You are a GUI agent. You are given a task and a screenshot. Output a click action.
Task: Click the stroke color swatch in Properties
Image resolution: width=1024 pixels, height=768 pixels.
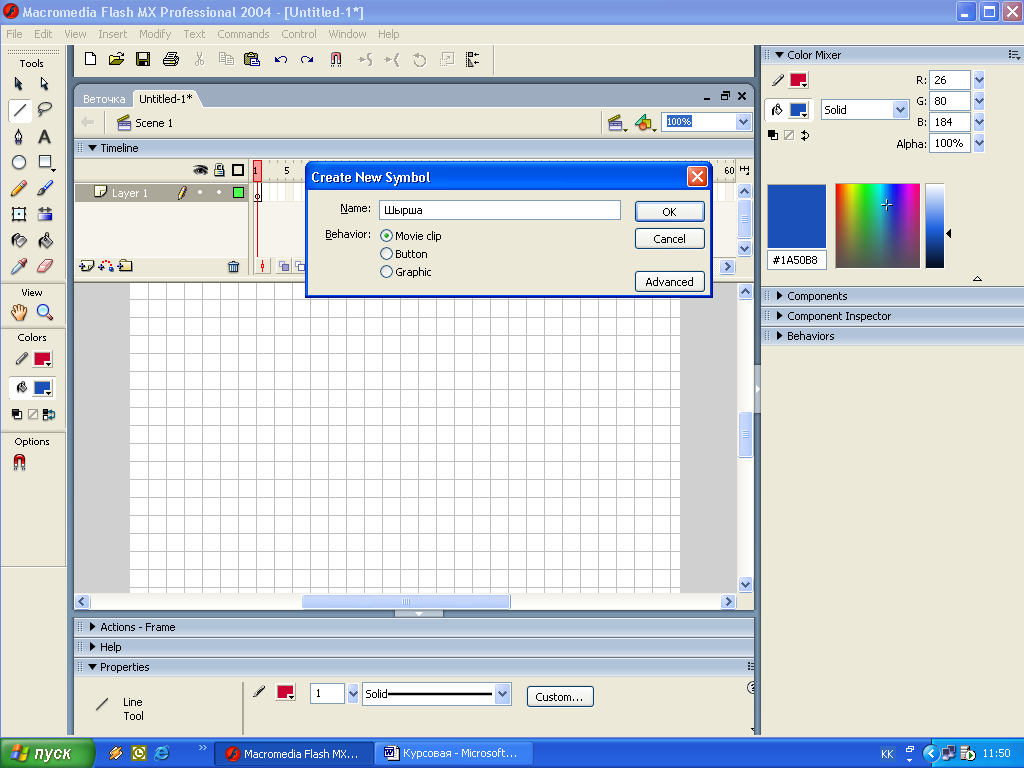pyautogui.click(x=285, y=692)
